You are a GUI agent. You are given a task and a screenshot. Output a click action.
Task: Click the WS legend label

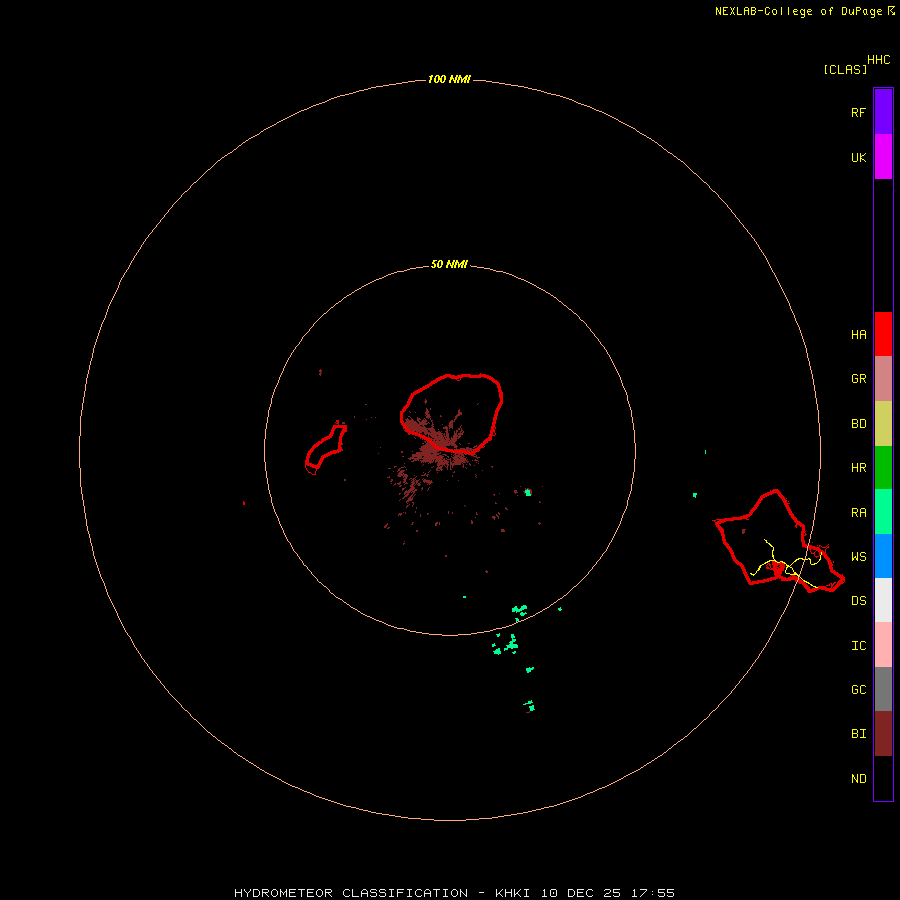(x=858, y=557)
